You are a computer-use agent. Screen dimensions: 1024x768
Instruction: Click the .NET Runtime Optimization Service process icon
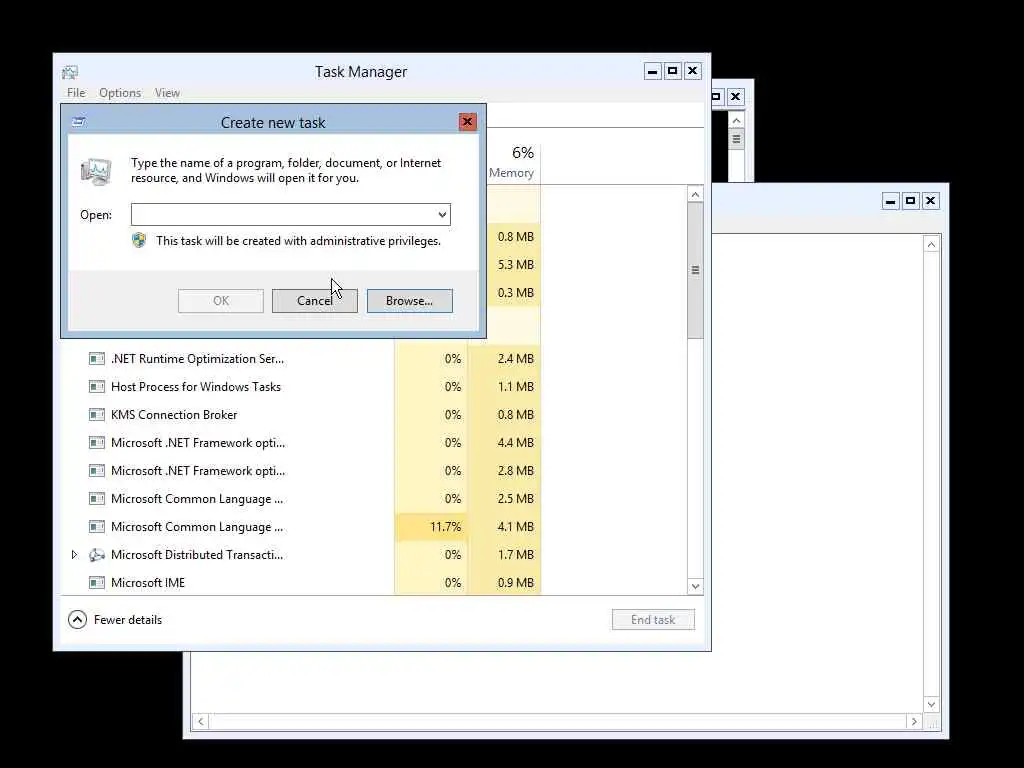[97, 359]
